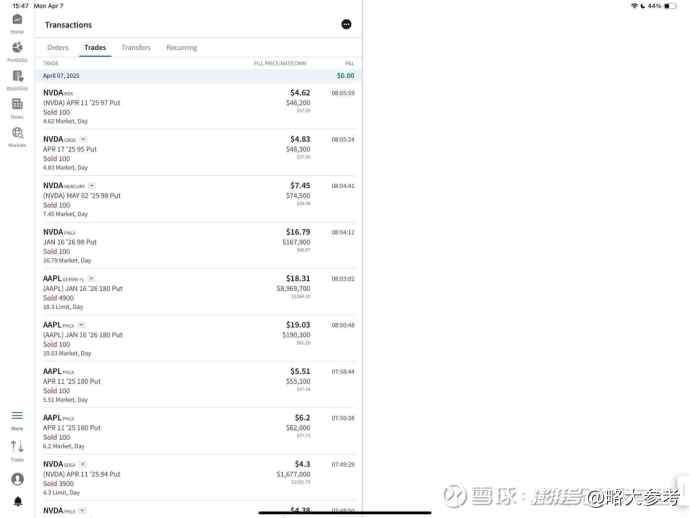The height and width of the screenshot is (518, 690).
Task: Tap the FILL PRICE/AMT/COMM column header
Action: coord(280,64)
